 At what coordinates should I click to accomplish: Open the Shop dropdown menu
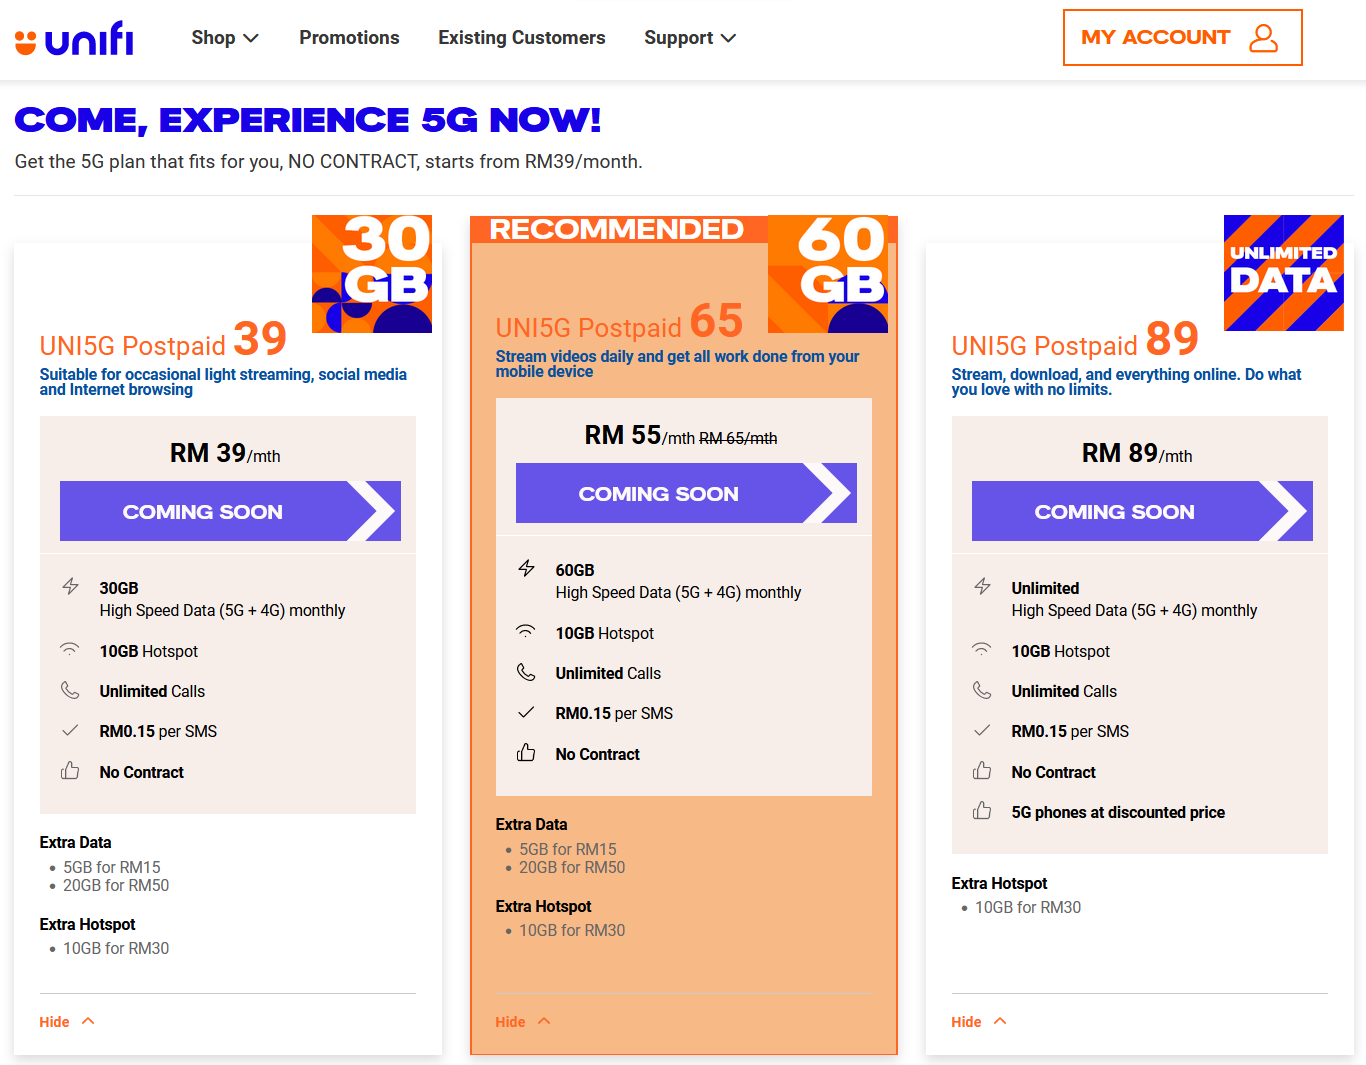pos(225,38)
